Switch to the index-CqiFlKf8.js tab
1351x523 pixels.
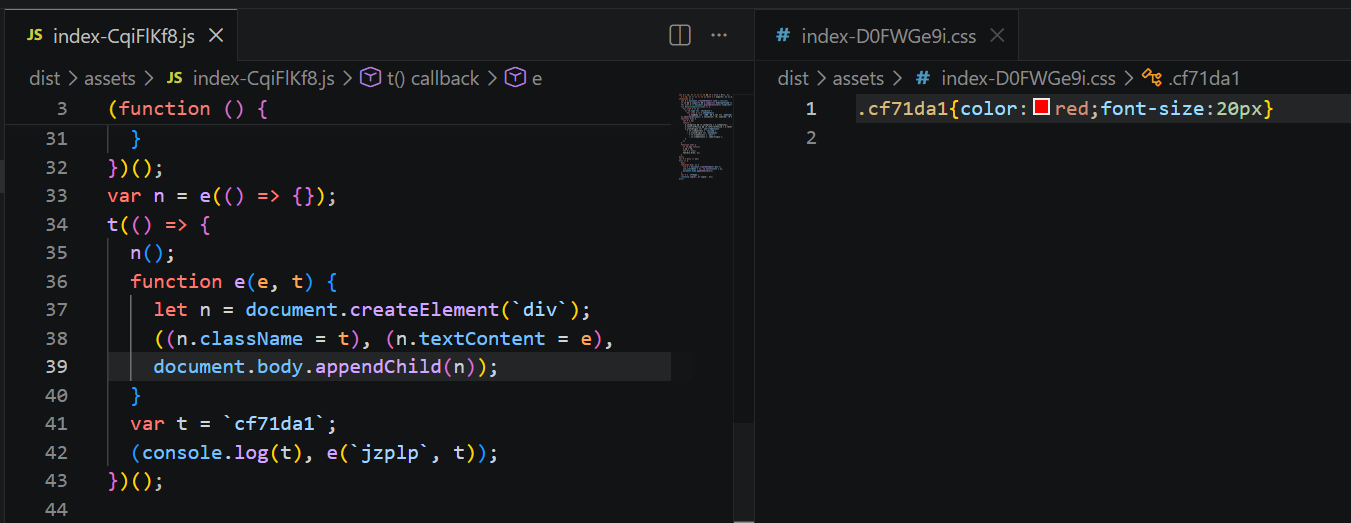(x=118, y=36)
